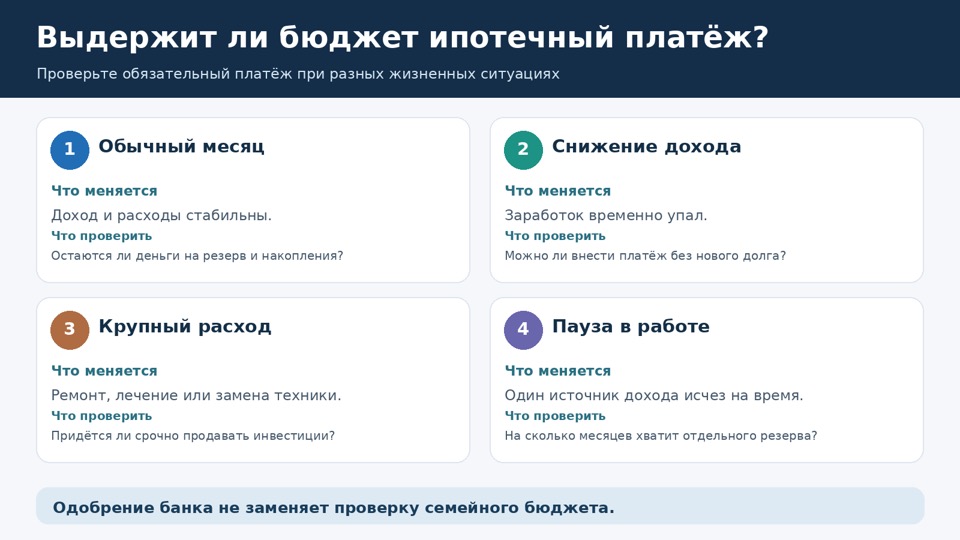The width and height of the screenshot is (960, 540).
Task: Click the card title 'Пауза в работе'
Action: pos(631,326)
